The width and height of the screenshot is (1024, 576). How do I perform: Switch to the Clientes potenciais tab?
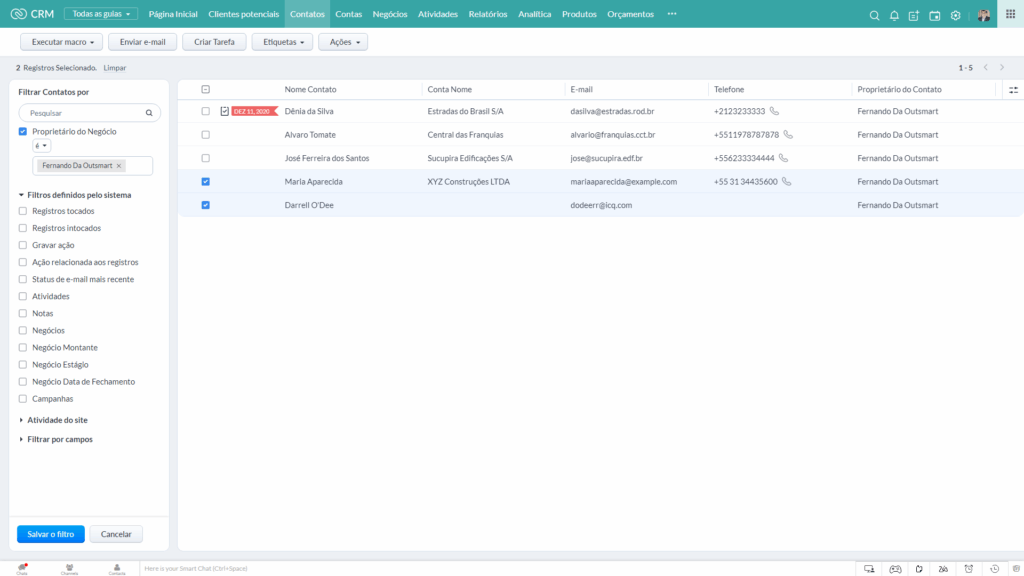(x=244, y=14)
